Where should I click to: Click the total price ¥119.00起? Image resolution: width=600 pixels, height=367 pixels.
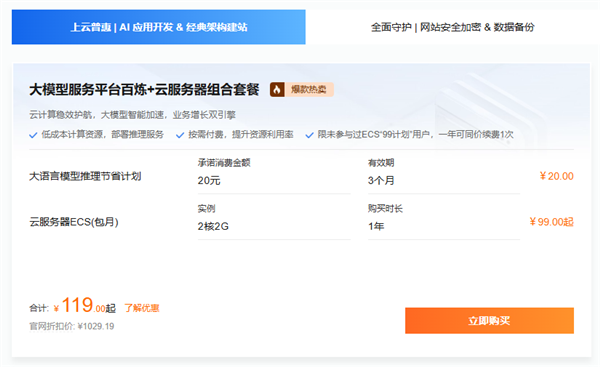point(85,305)
